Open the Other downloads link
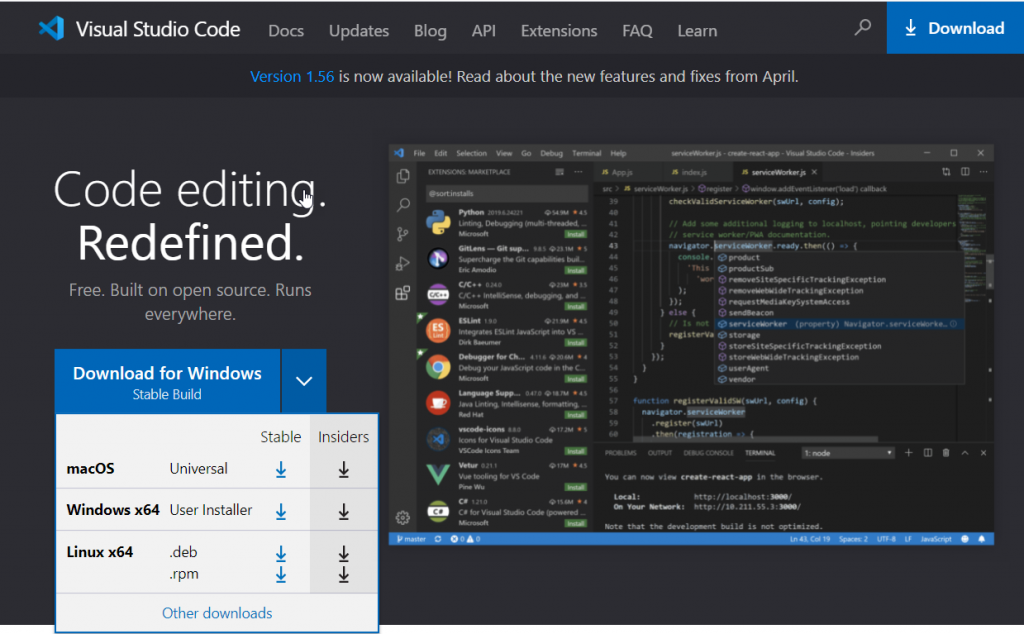Viewport: 1024px width, 634px height. pyautogui.click(x=217, y=613)
